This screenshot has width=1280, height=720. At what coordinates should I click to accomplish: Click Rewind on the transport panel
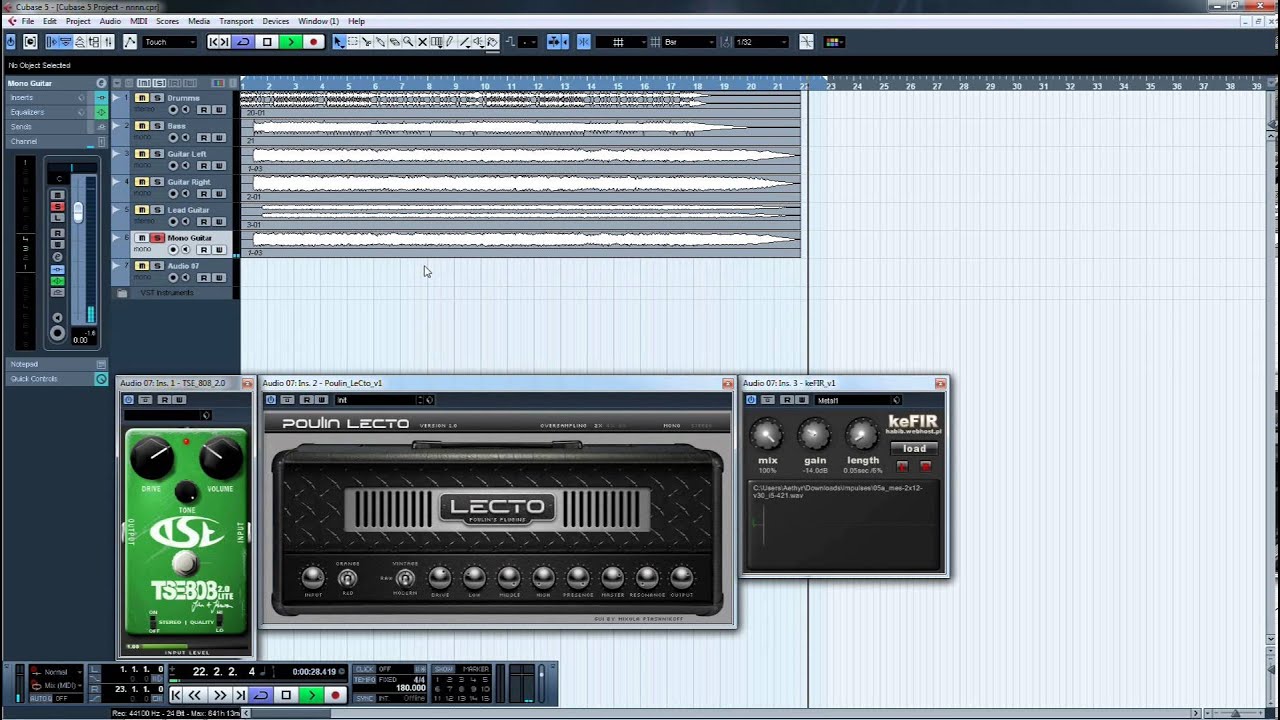coord(197,695)
